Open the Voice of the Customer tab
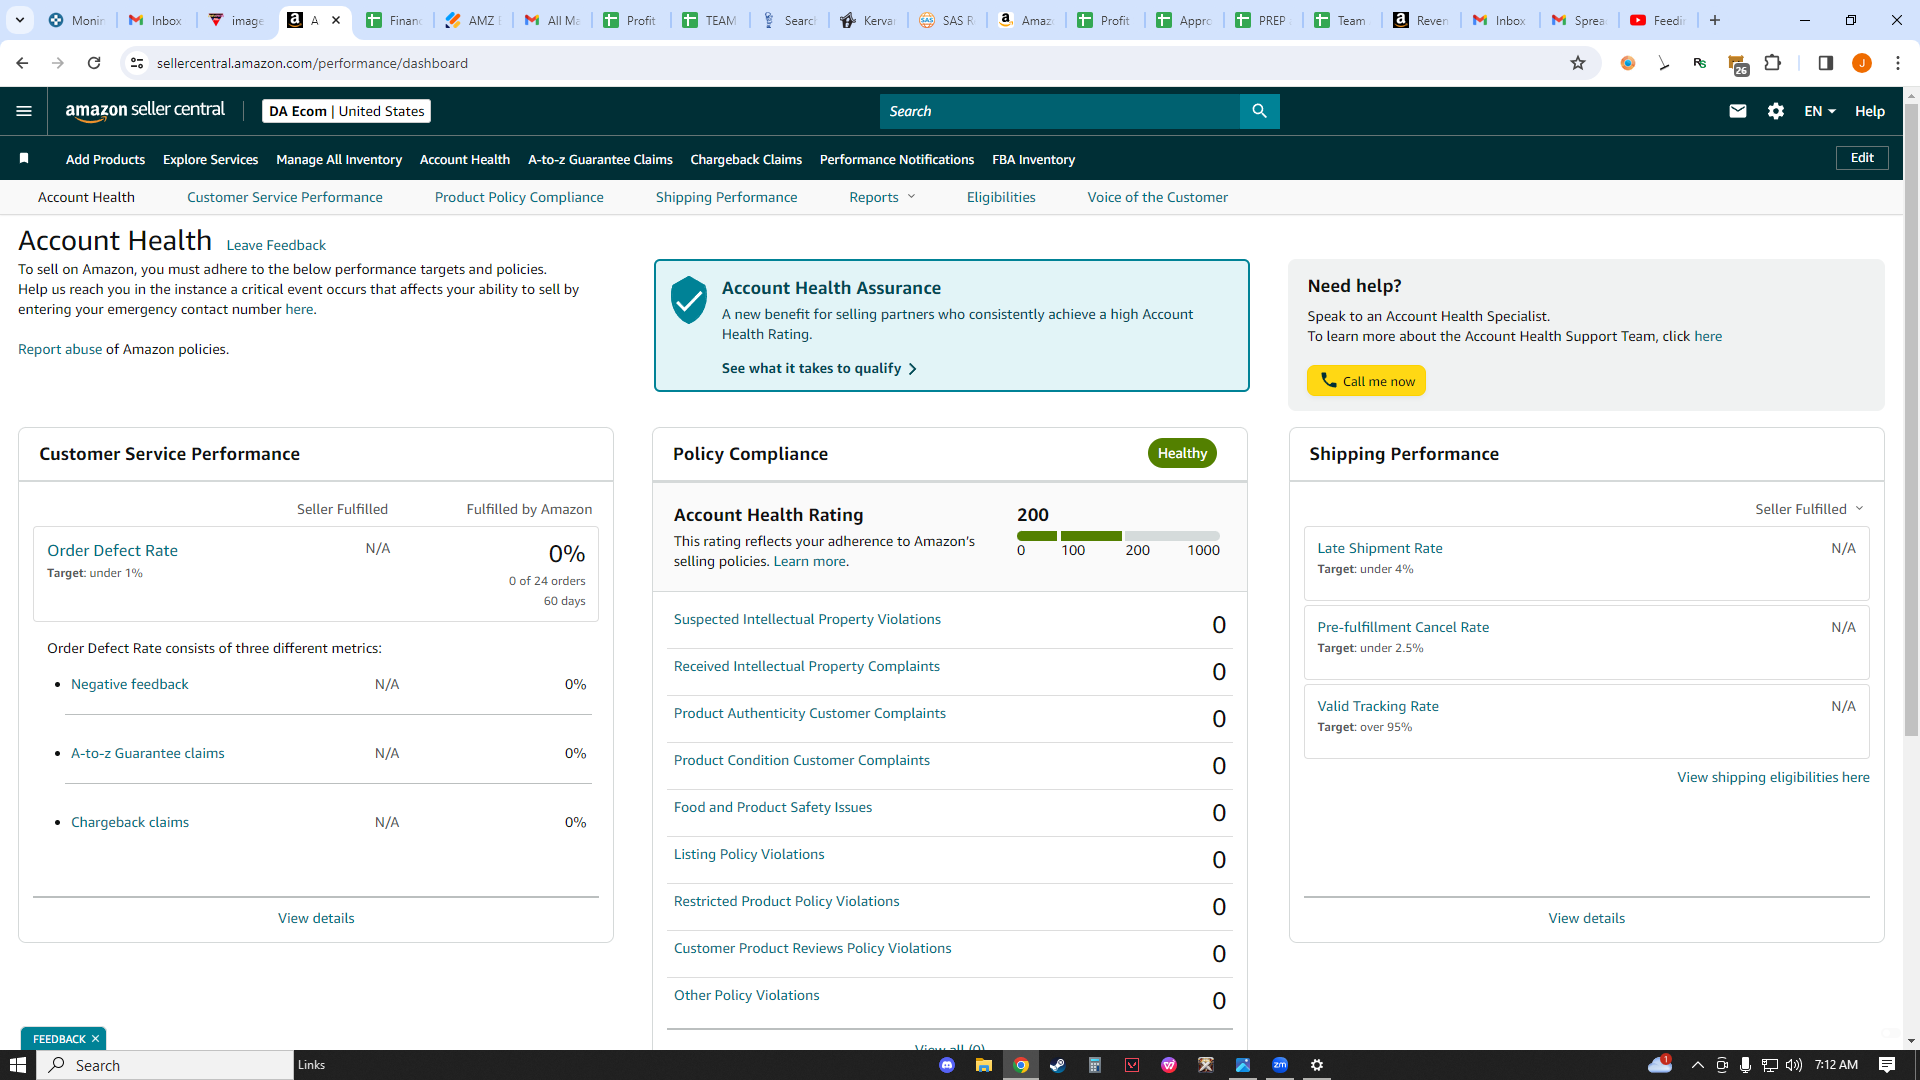The image size is (1920, 1080). [1157, 197]
